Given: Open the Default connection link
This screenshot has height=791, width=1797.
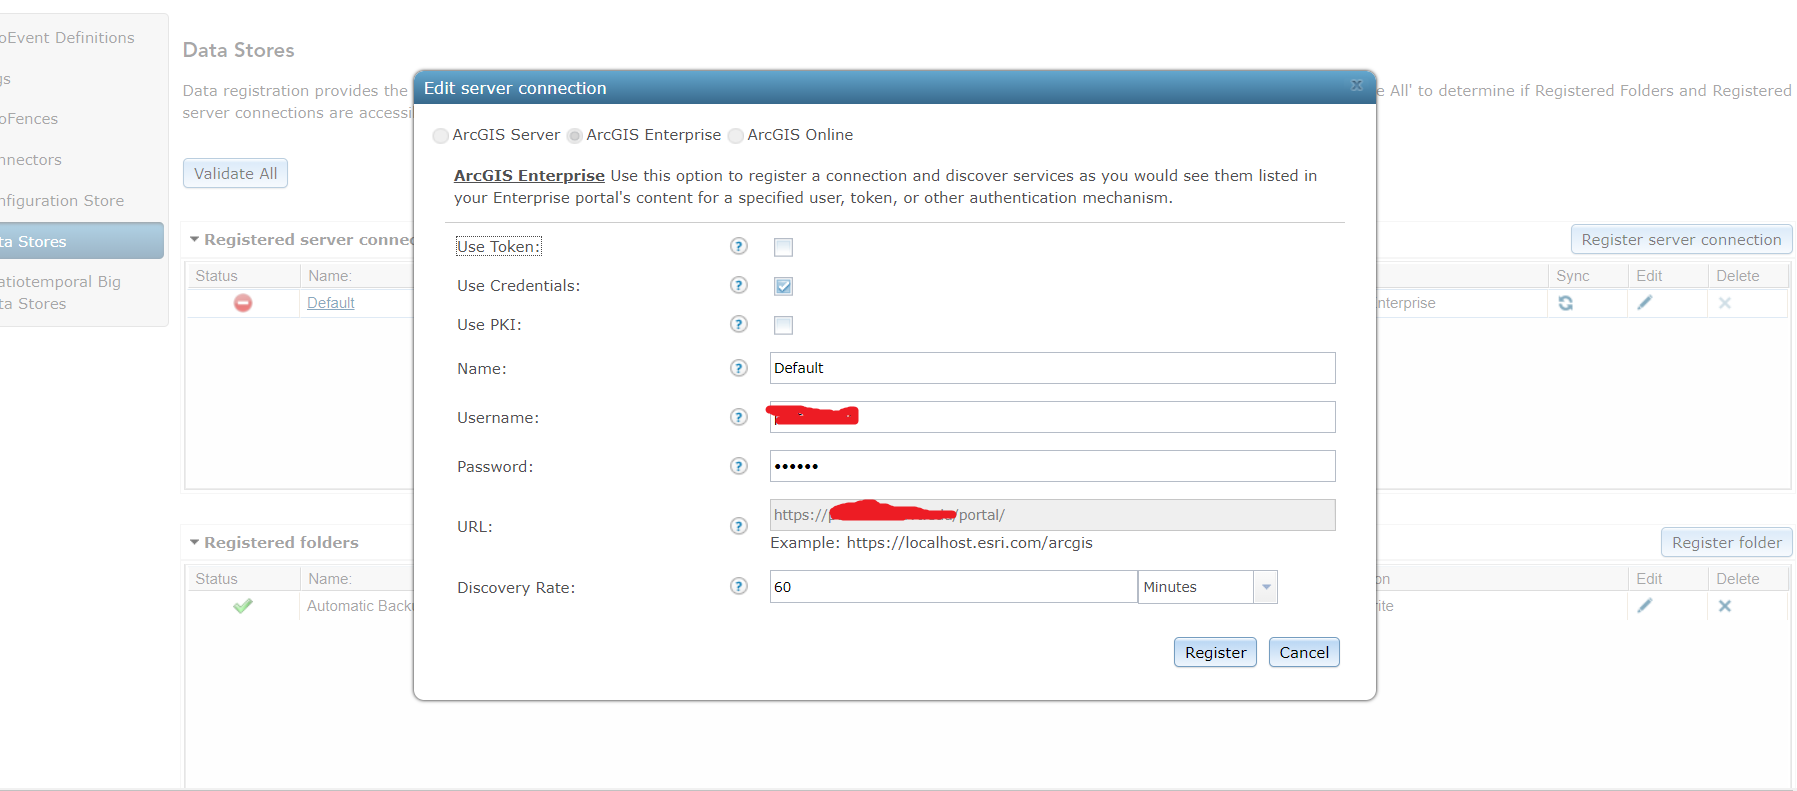Looking at the screenshot, I should click(331, 303).
